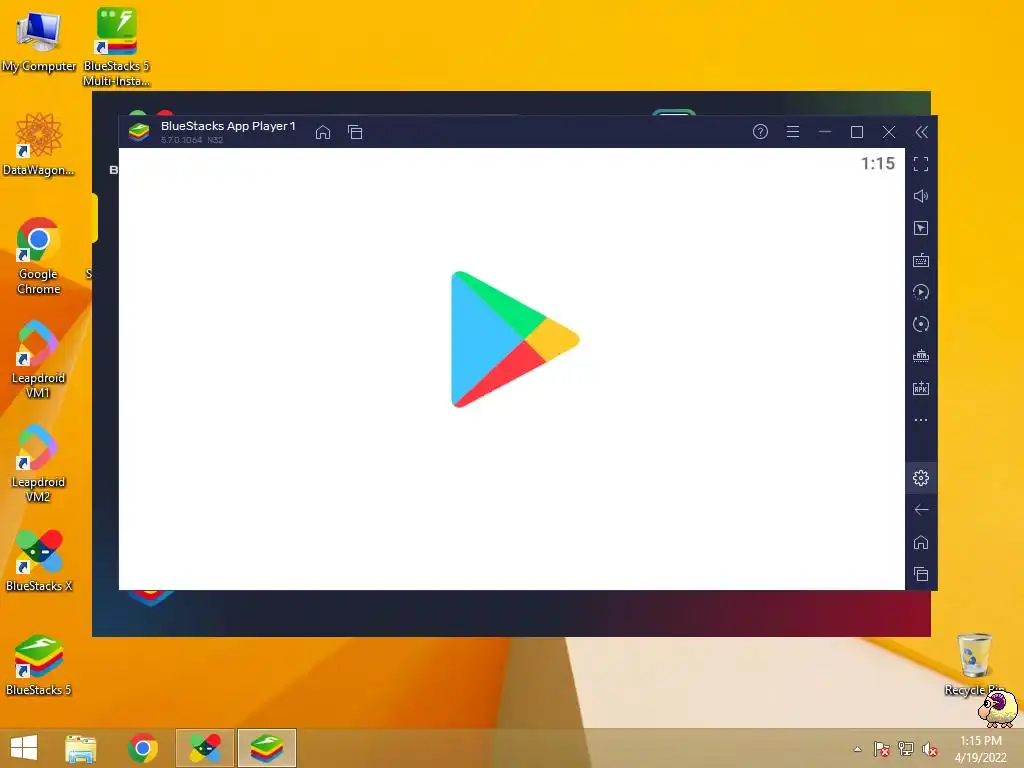Enter fullscreen mode in BlueStacks sidebar

(921, 164)
